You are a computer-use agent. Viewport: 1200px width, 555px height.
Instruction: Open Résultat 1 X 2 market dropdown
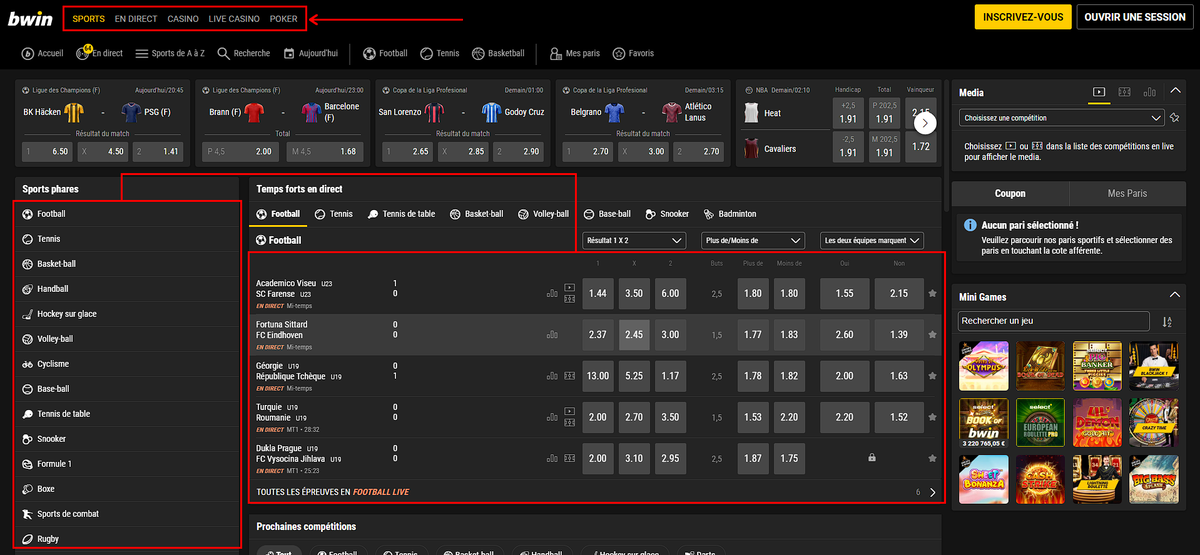tap(635, 240)
